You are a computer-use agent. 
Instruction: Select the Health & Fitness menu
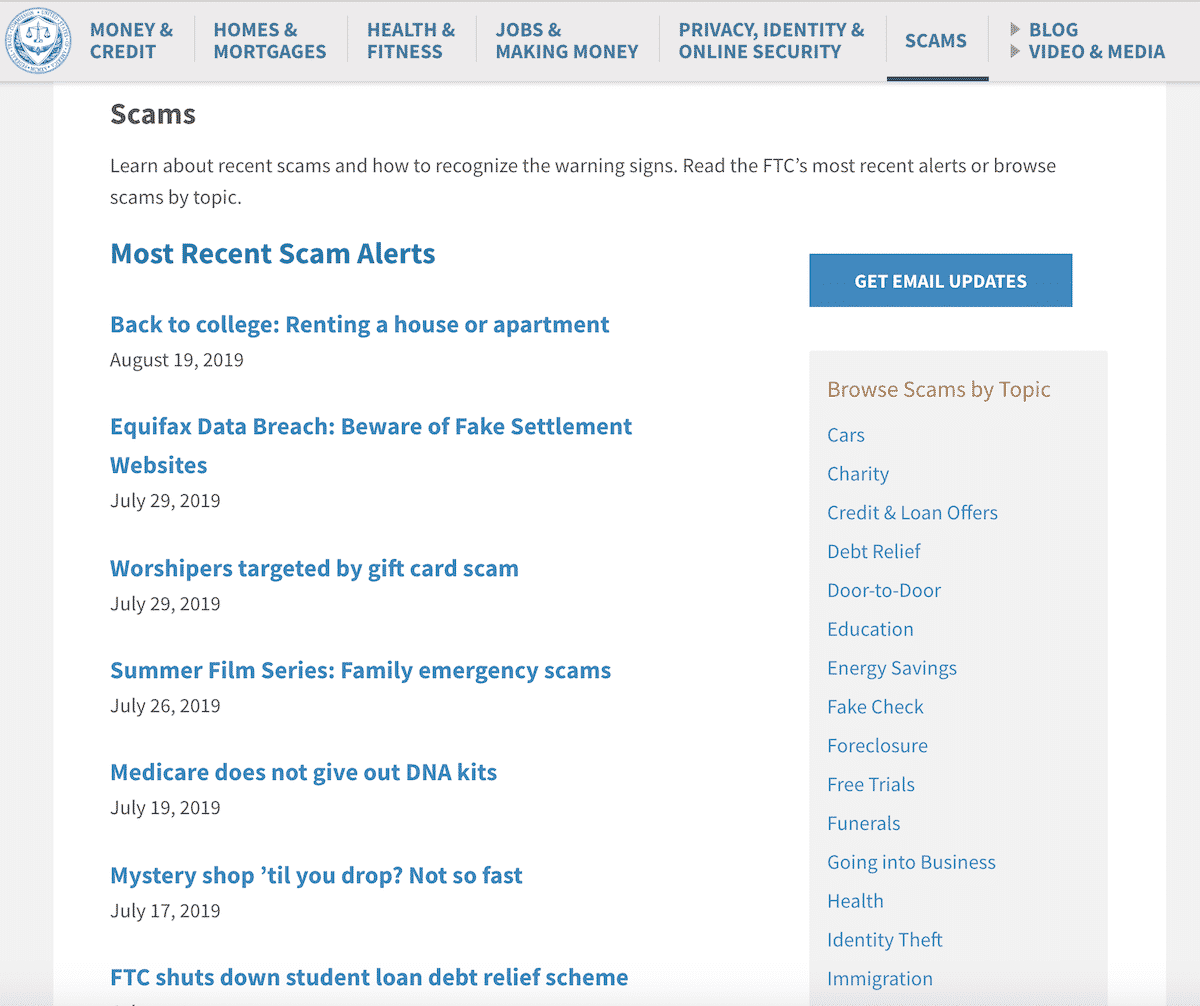(411, 41)
